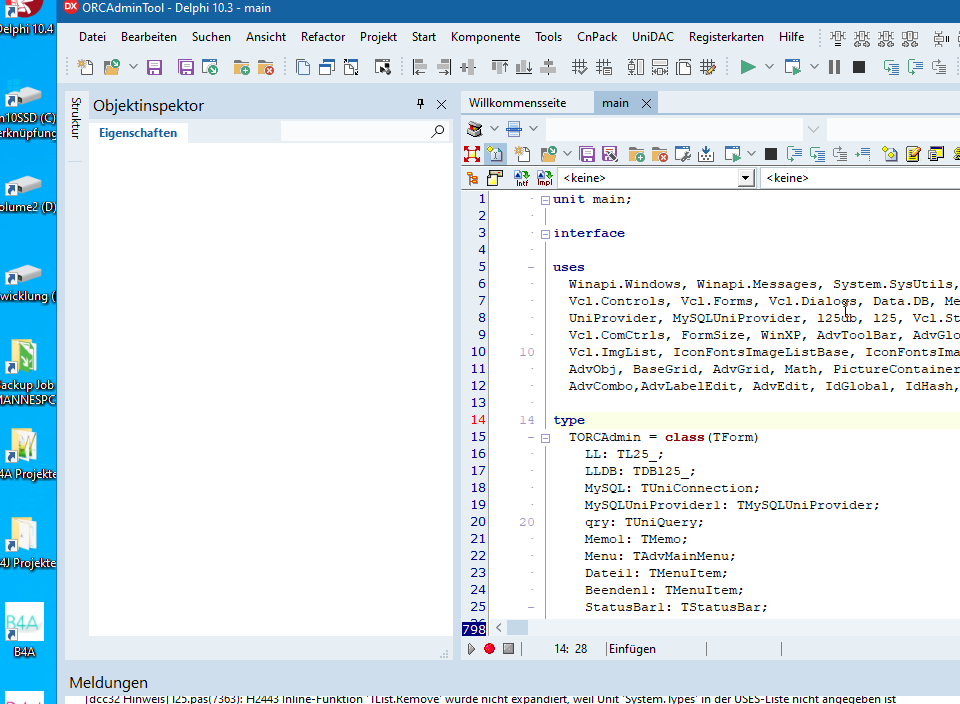Open the Projekt menu
Viewport: 960px width, 704px height.
(378, 37)
